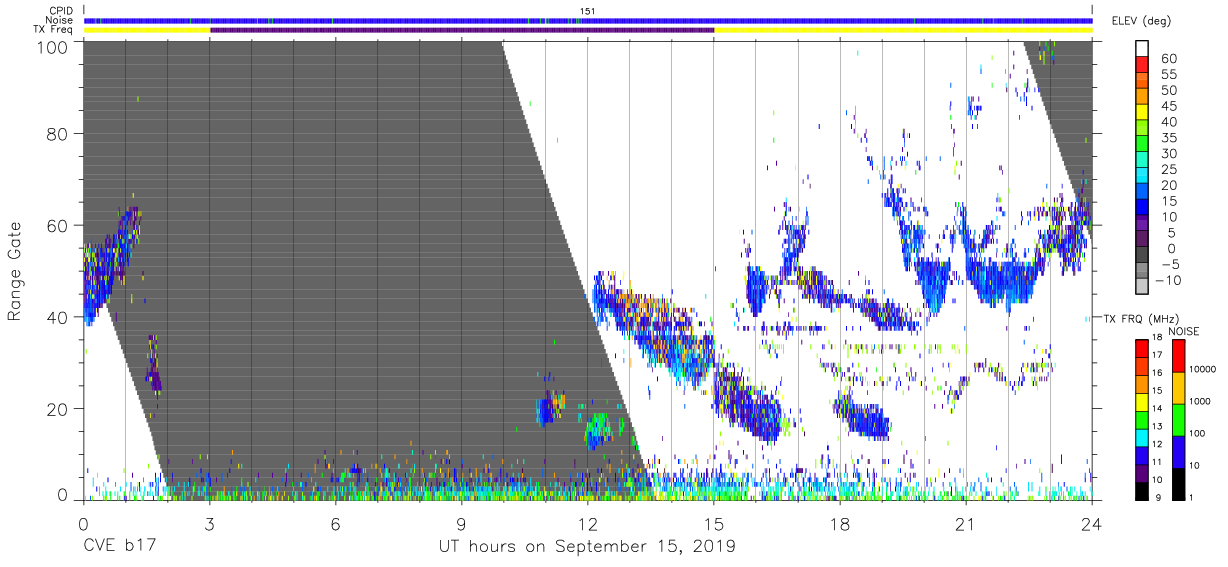This screenshot has width=1228, height=567.
Task: Click the red 55-60 swatch in ELEV colorbar
Action: (x=1142, y=64)
